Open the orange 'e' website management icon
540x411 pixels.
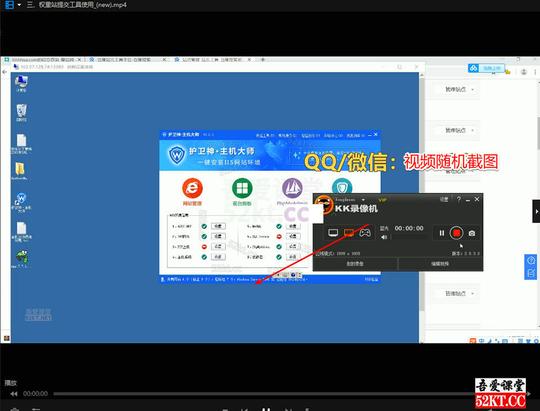point(192,188)
